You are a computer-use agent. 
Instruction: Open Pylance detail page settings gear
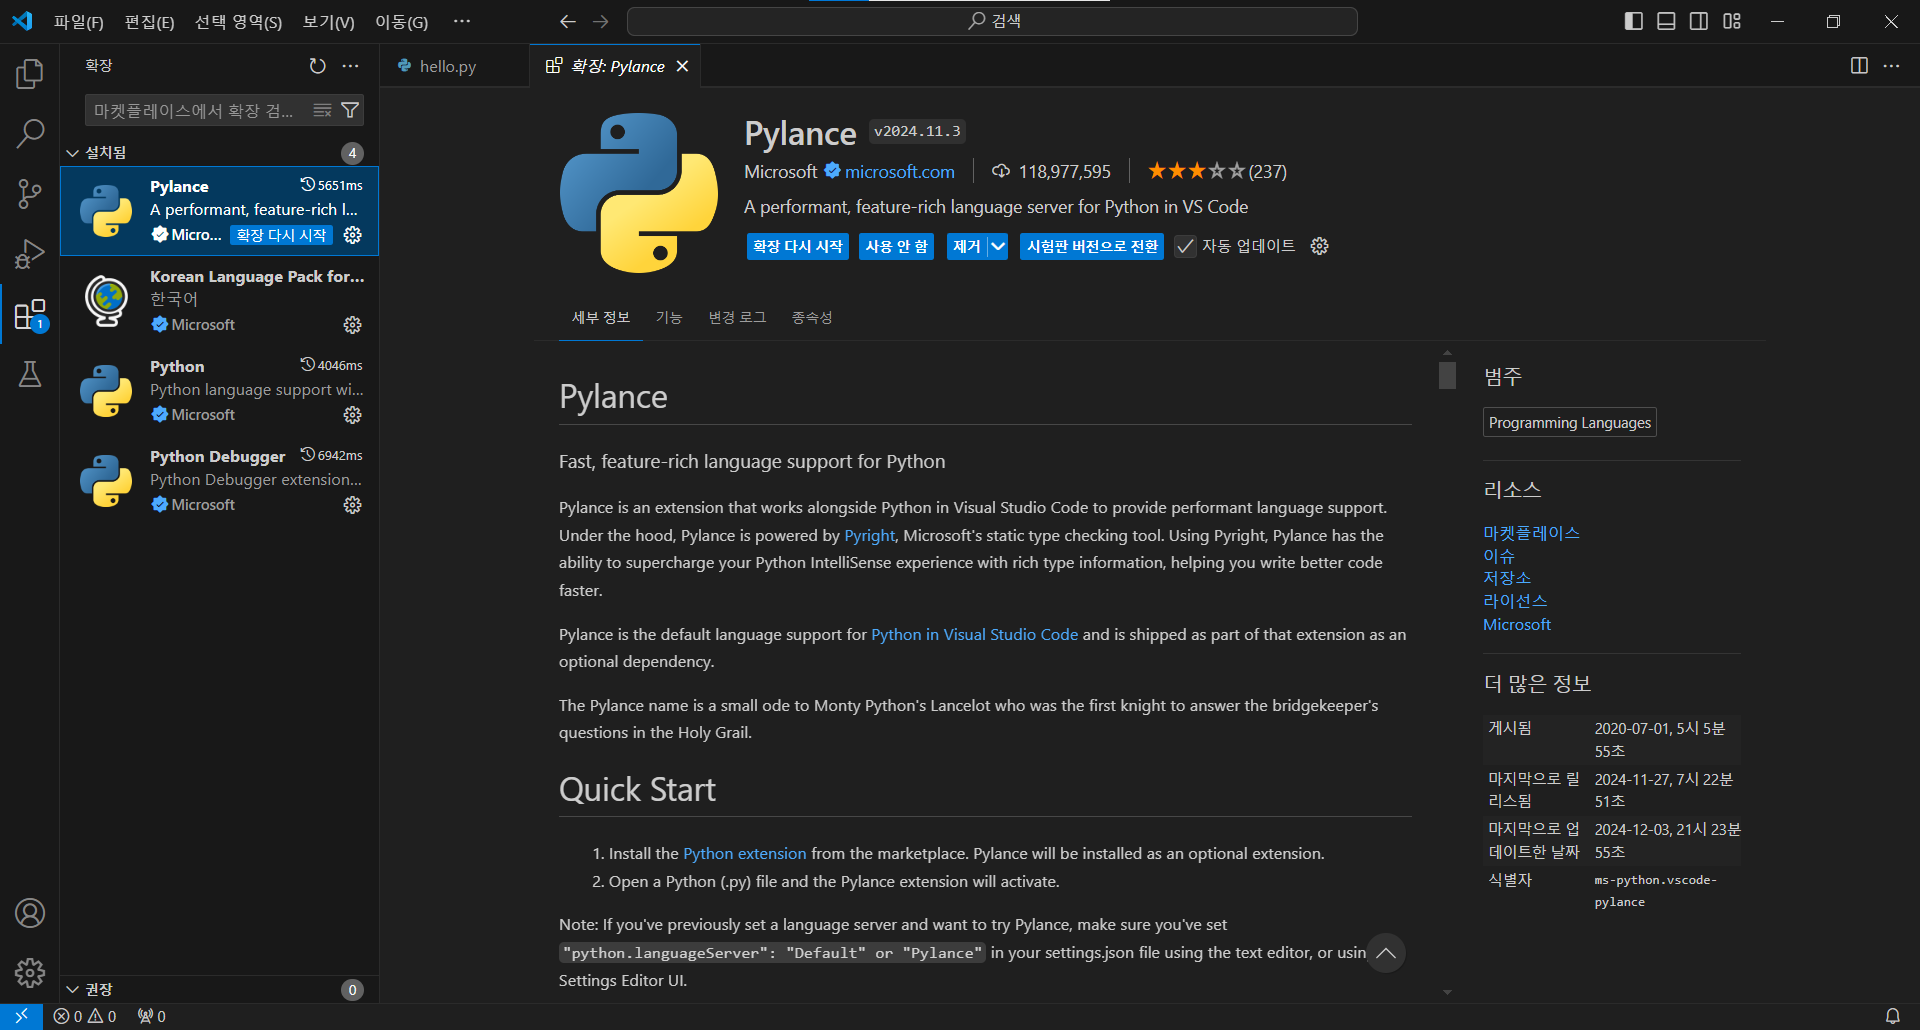pos(1319,246)
